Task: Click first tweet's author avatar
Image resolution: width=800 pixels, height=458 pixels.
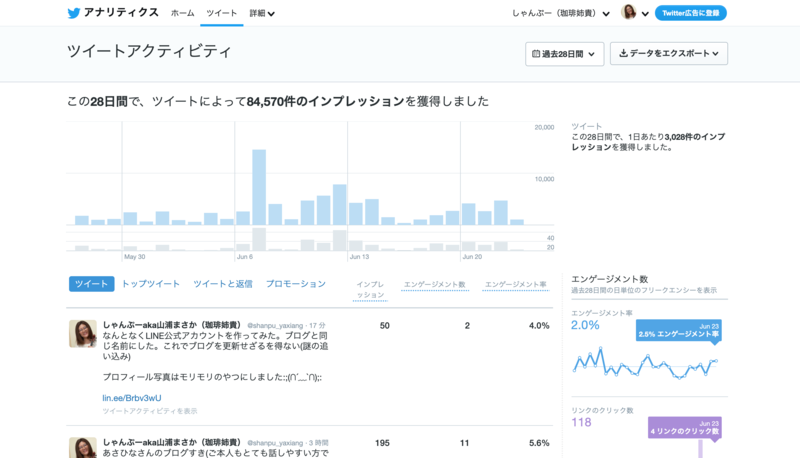Action: pyautogui.click(x=83, y=334)
